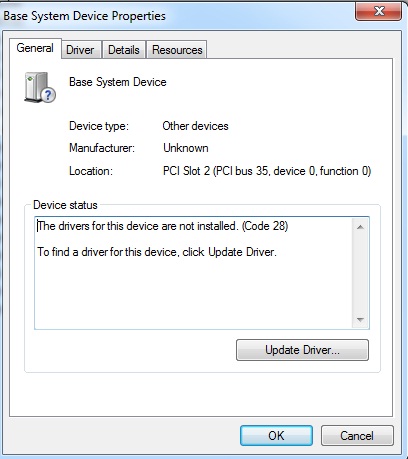
Task: Click the Other devices type value
Action: (x=195, y=126)
